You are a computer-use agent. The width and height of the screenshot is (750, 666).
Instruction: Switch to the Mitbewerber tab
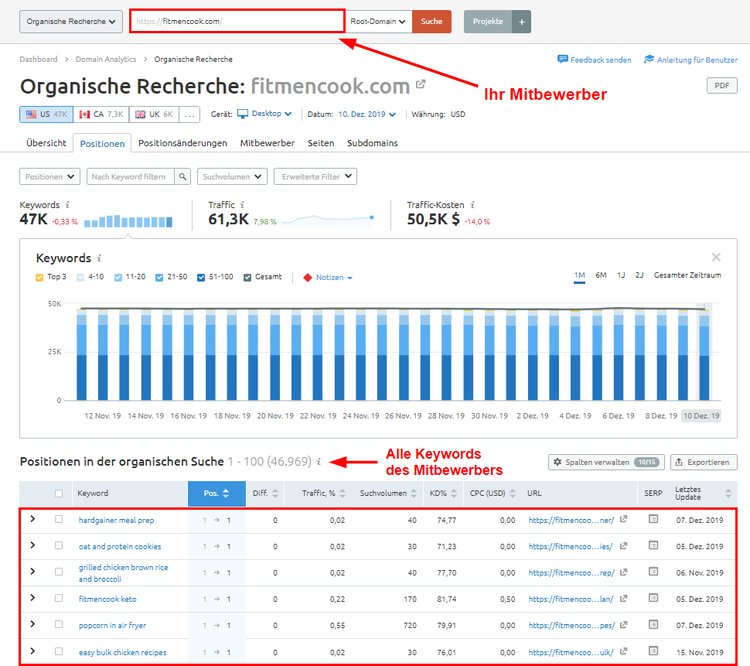point(267,143)
